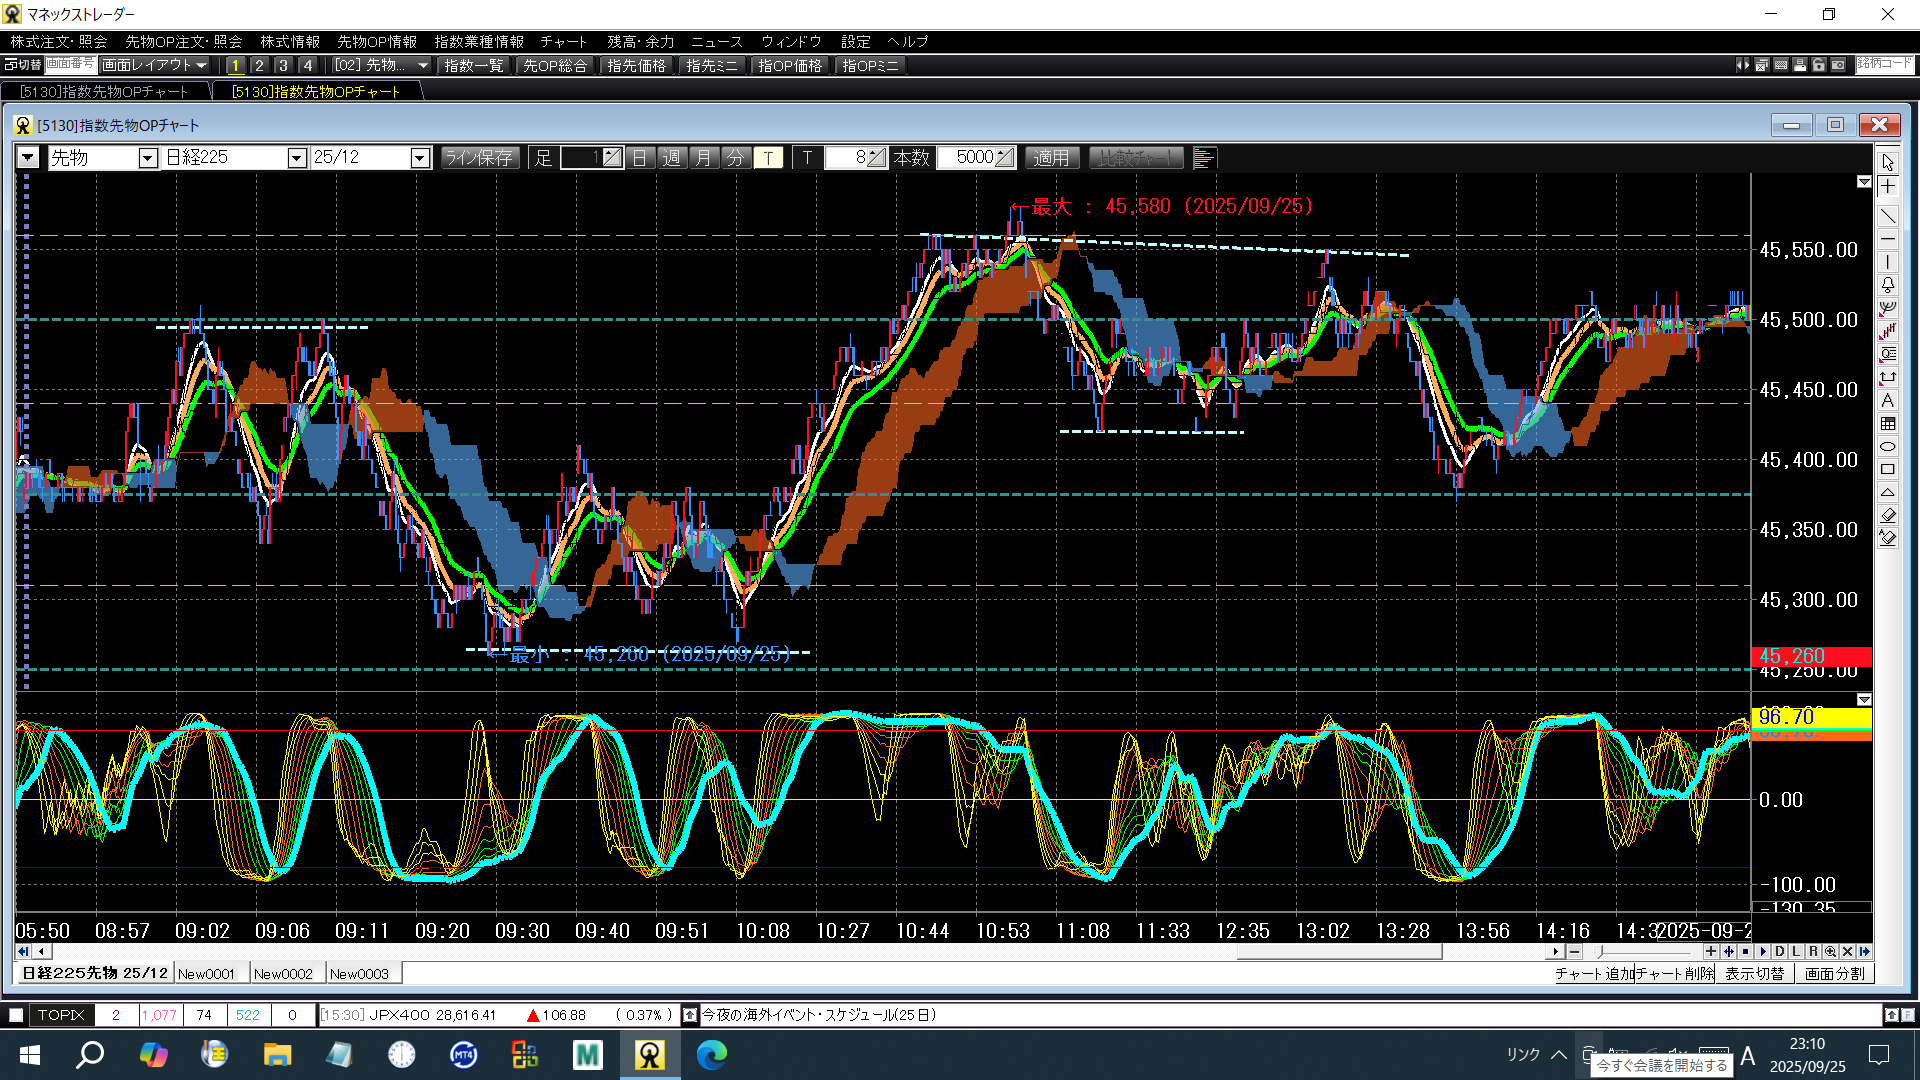Viewport: 1920px width, 1080px height.
Task: Select the ellipse drawing tool
Action: tap(1887, 446)
